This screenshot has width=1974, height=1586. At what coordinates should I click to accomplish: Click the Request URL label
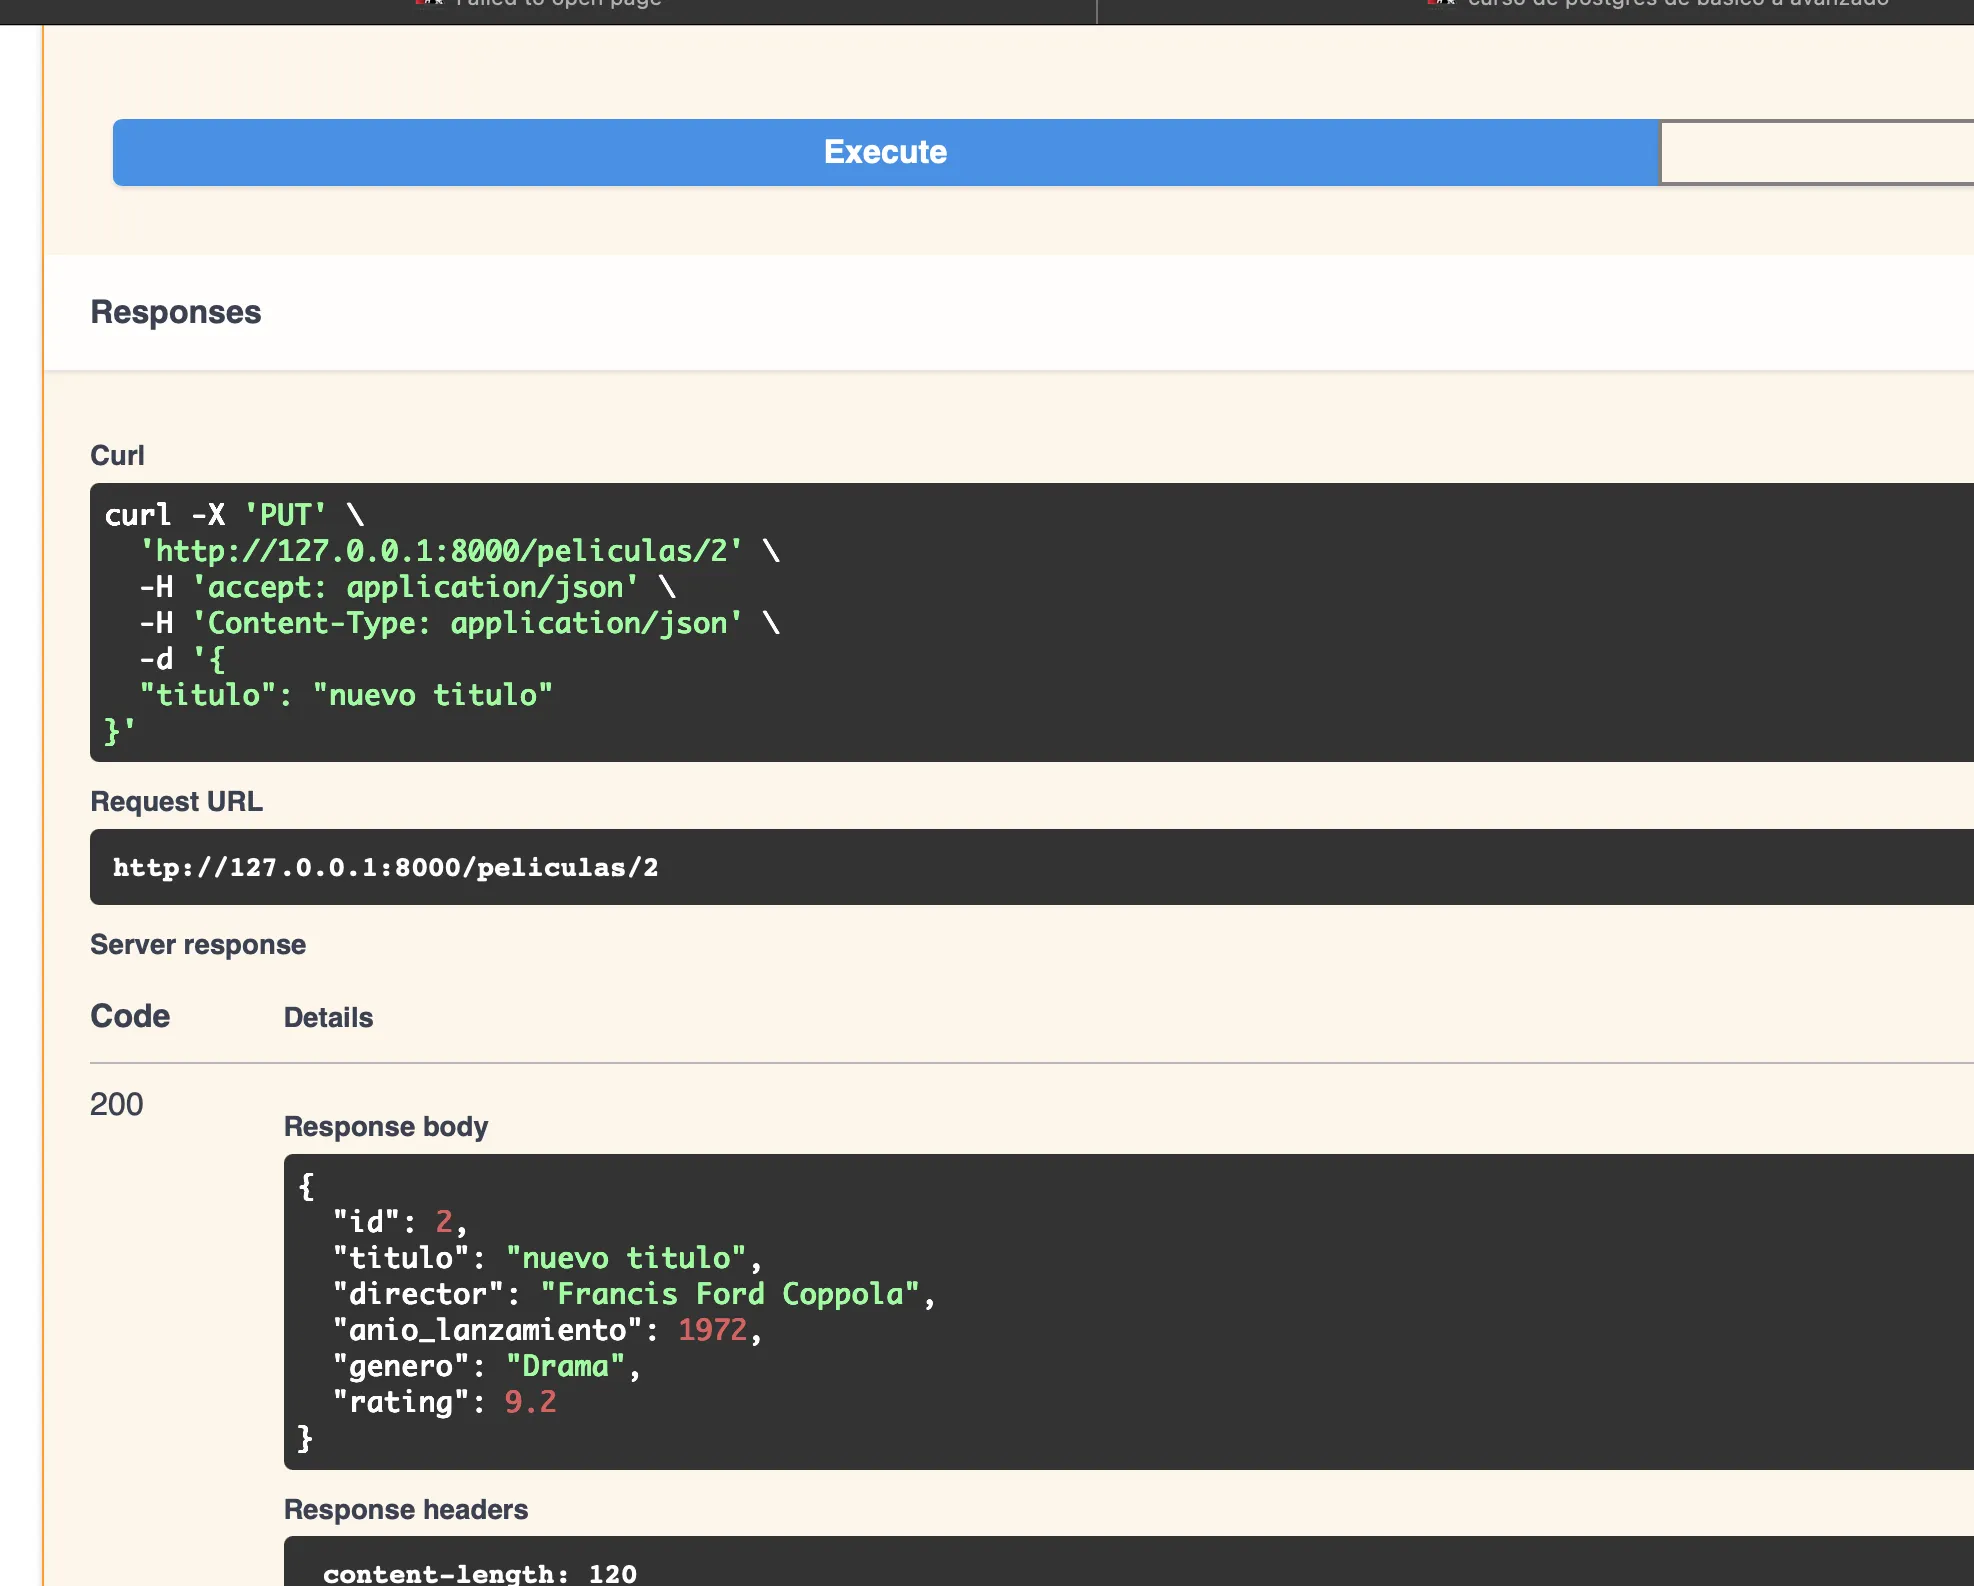(x=176, y=801)
